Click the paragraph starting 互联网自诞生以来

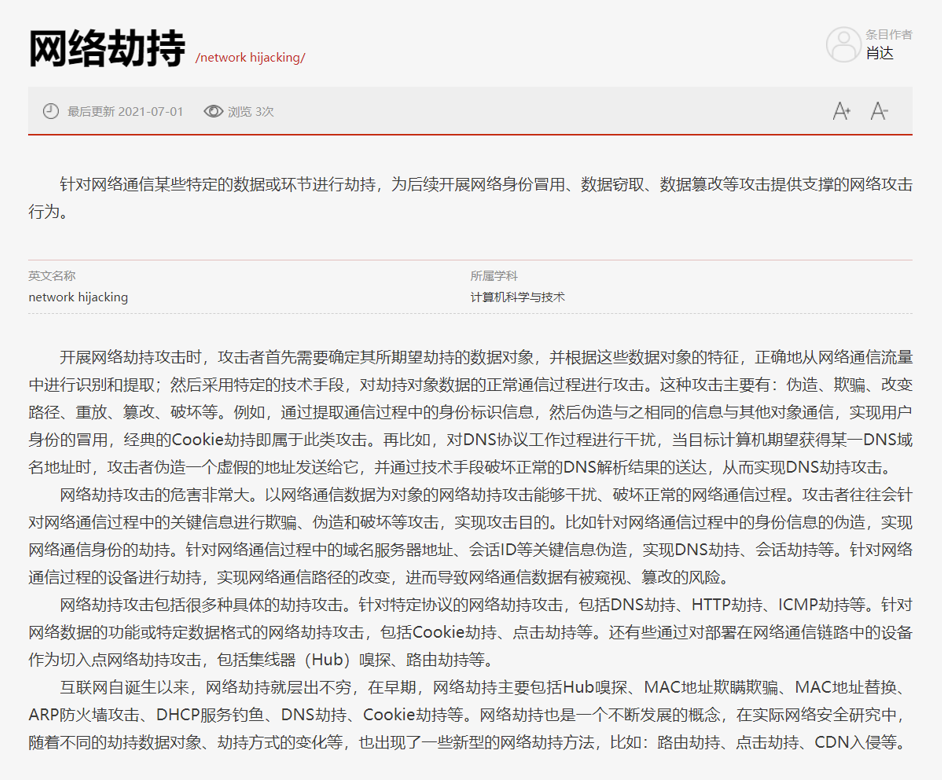pyautogui.click(x=470, y=715)
